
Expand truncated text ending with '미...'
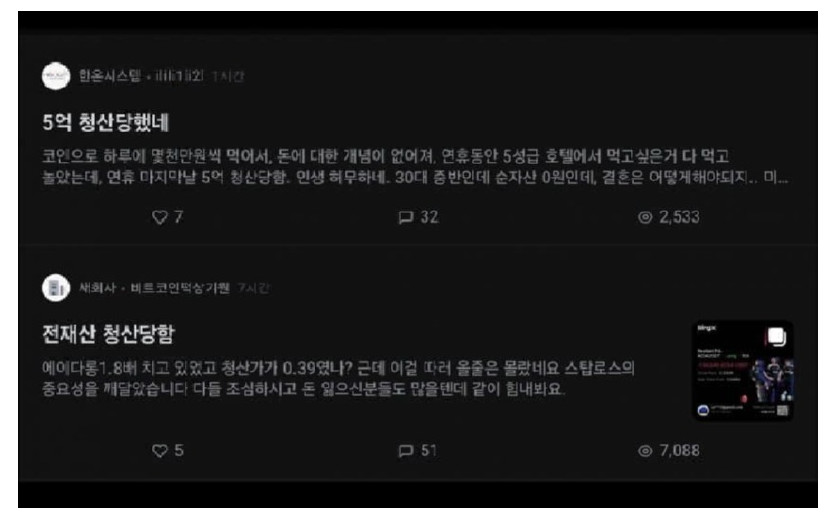pos(775,177)
